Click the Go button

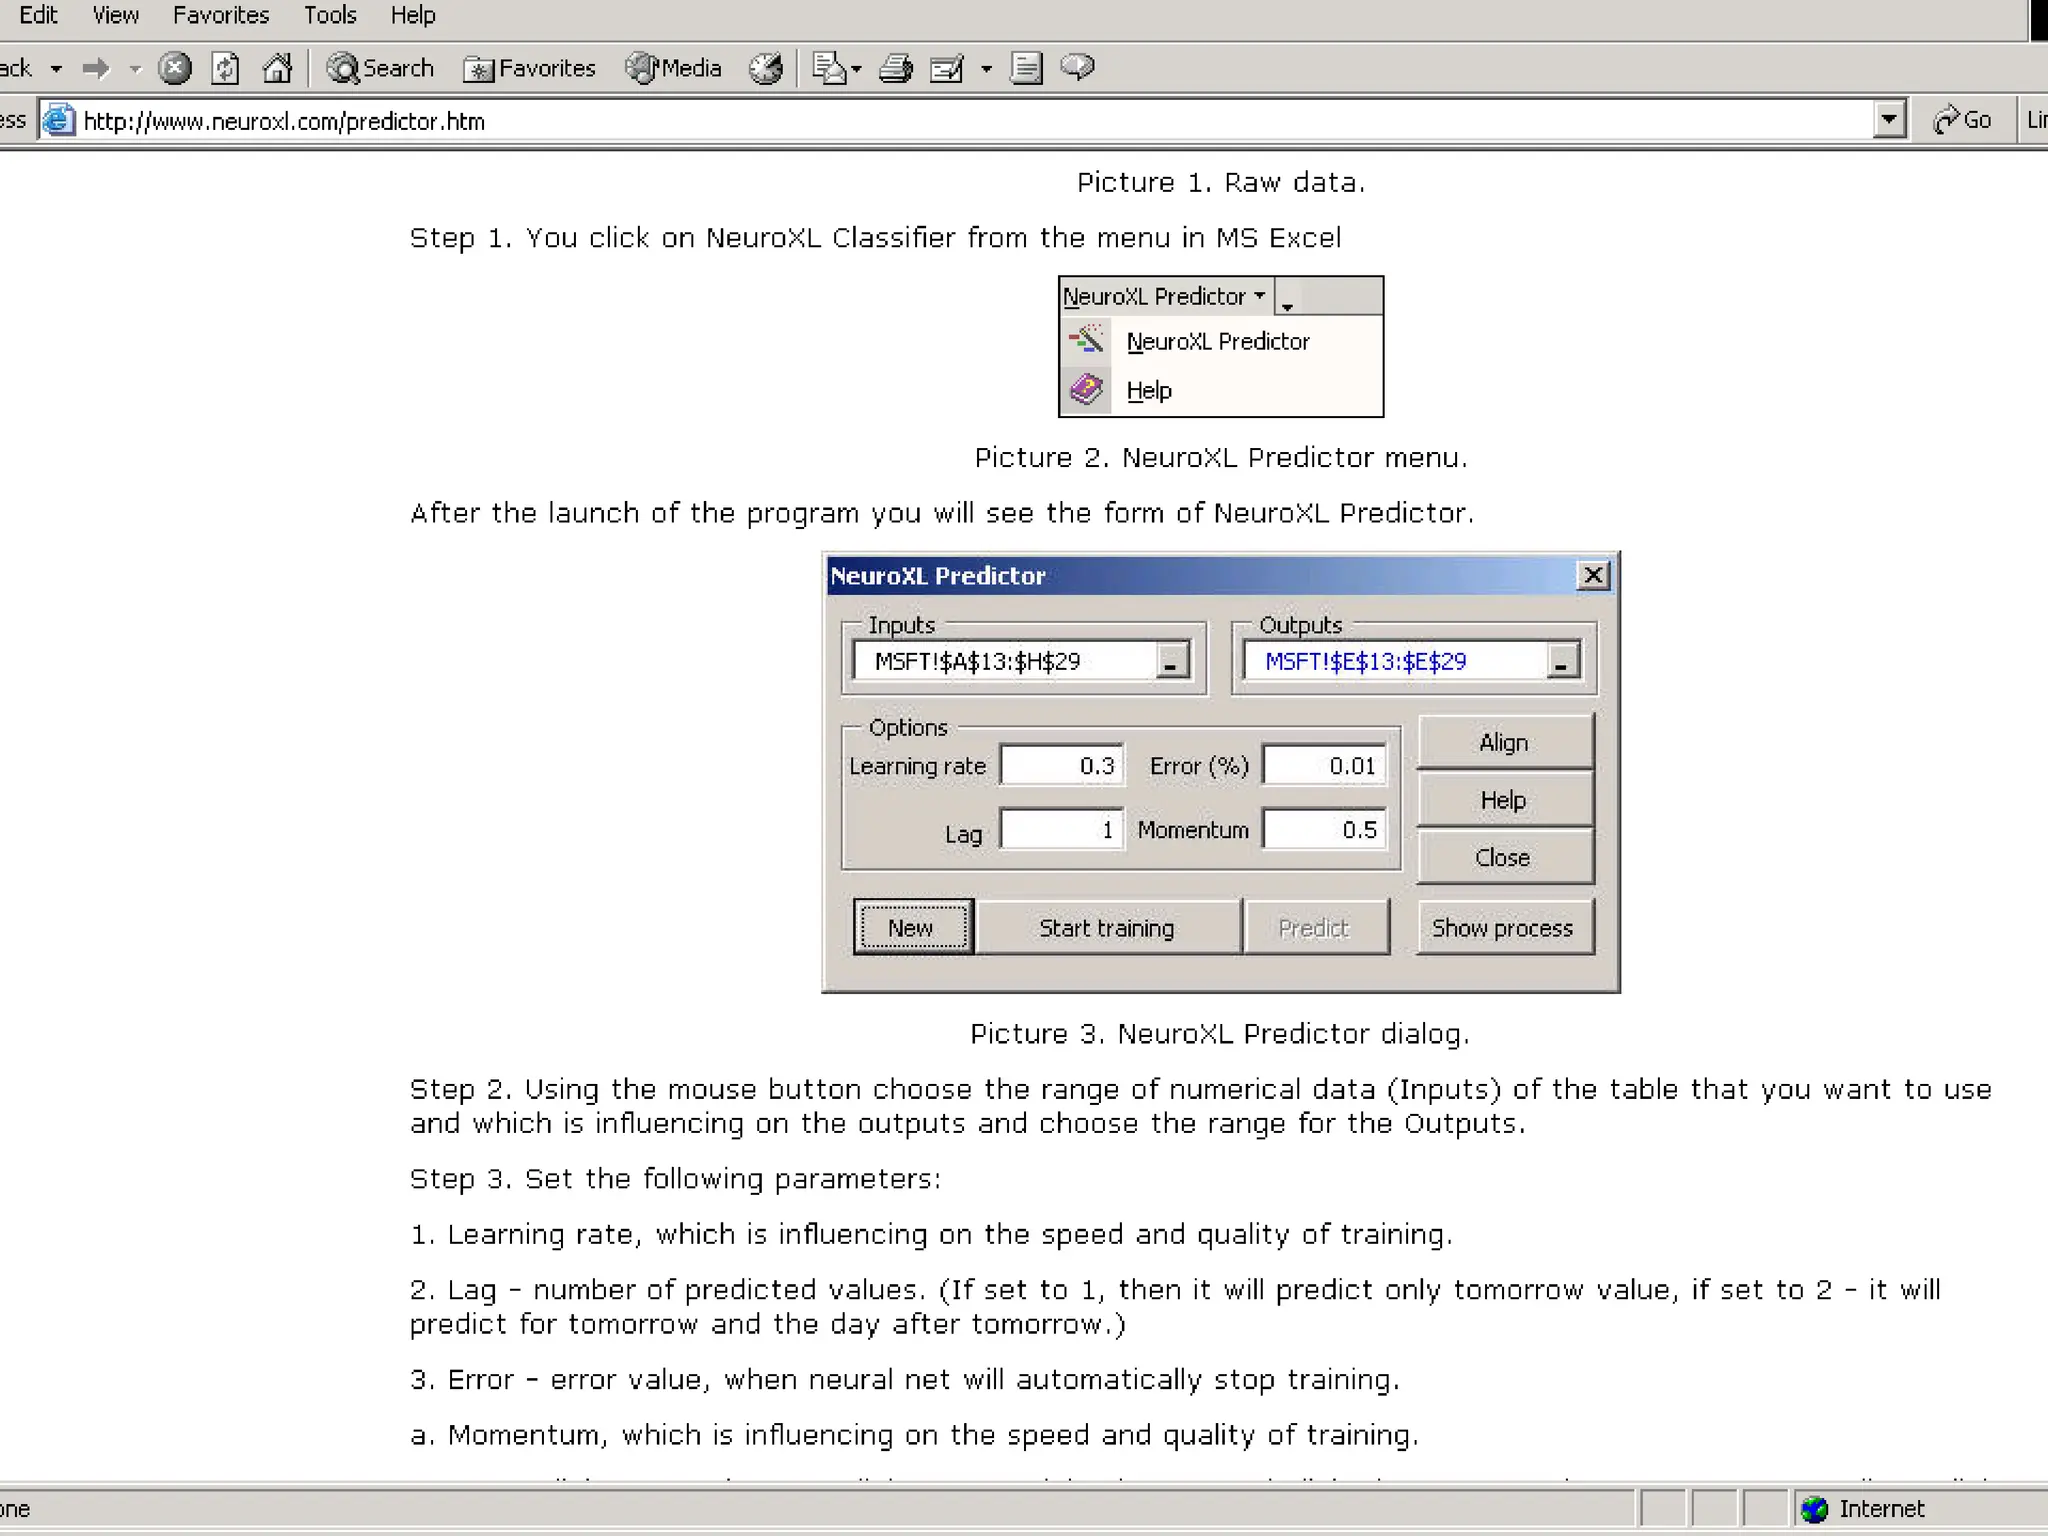(x=1962, y=120)
